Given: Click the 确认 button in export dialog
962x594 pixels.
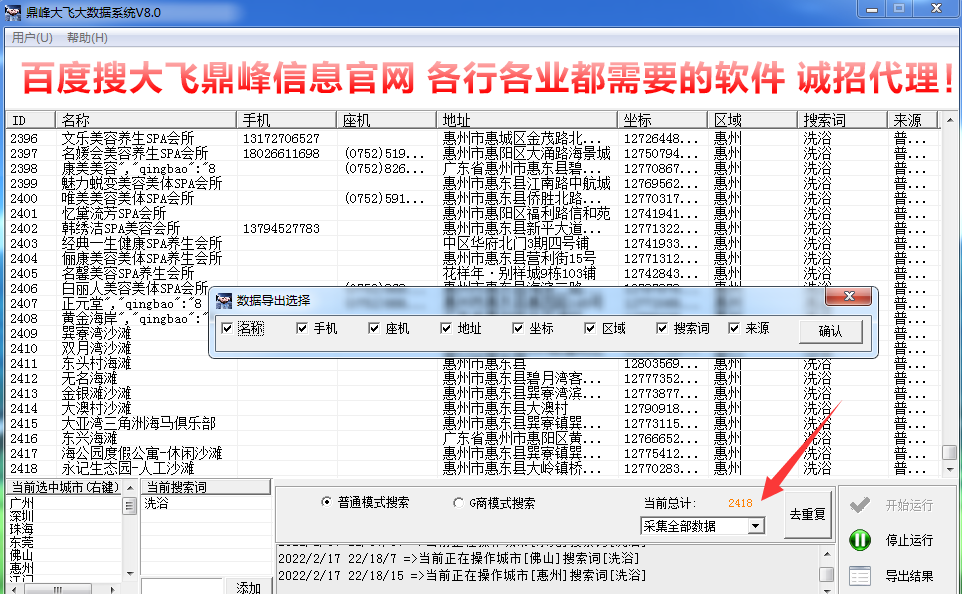Looking at the screenshot, I should coord(830,332).
